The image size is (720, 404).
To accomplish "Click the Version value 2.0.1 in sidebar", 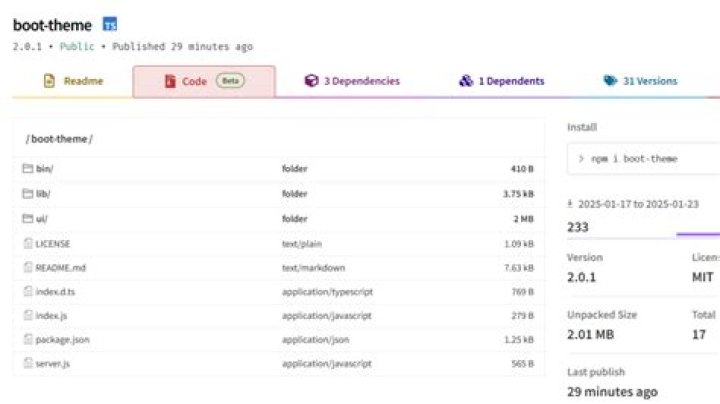I will pyautogui.click(x=581, y=277).
